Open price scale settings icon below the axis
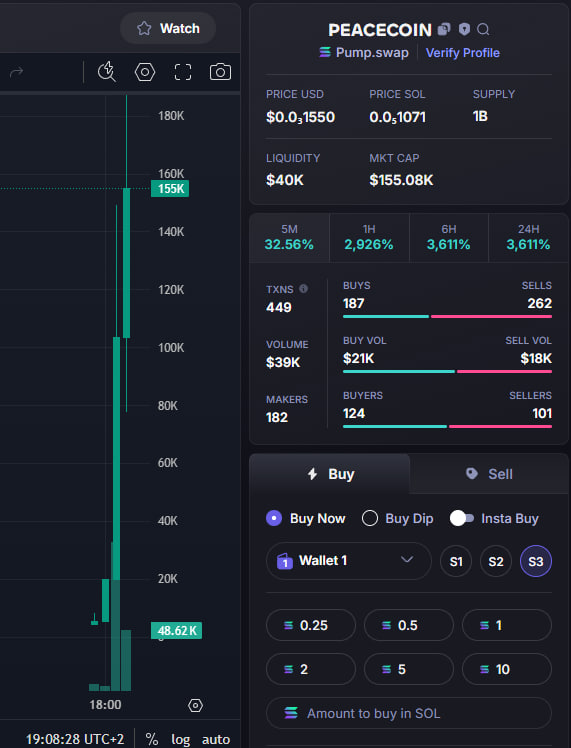571x748 pixels. pyautogui.click(x=195, y=705)
